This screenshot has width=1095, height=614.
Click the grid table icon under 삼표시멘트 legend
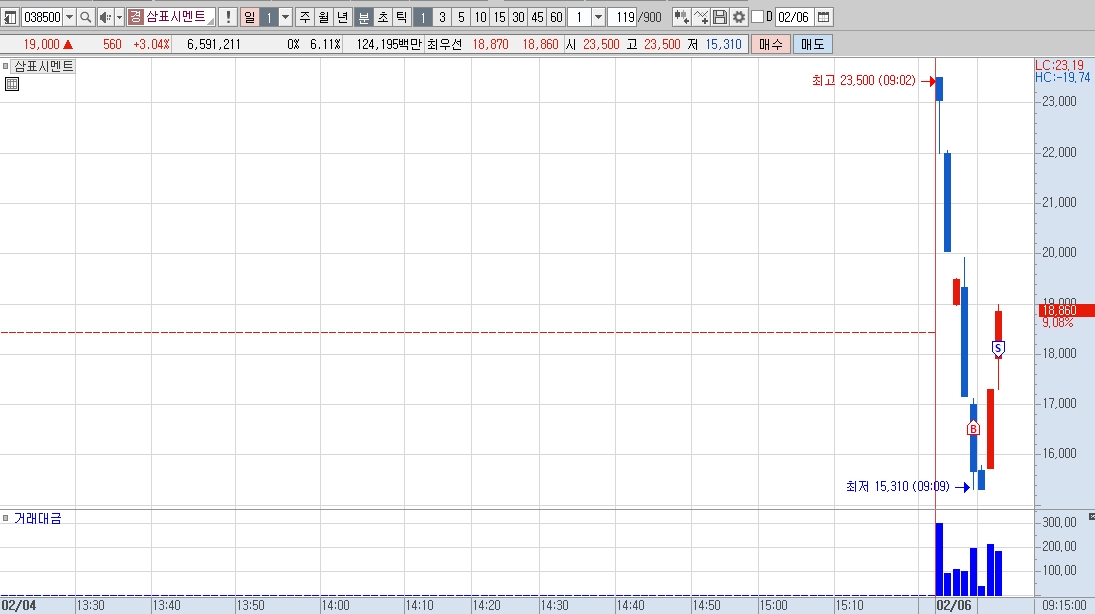(x=12, y=85)
